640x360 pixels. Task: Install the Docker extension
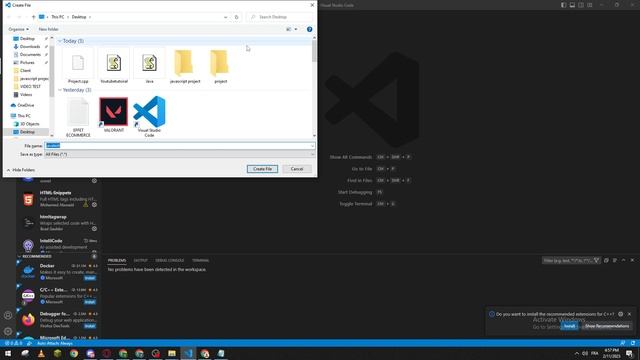click(90, 278)
